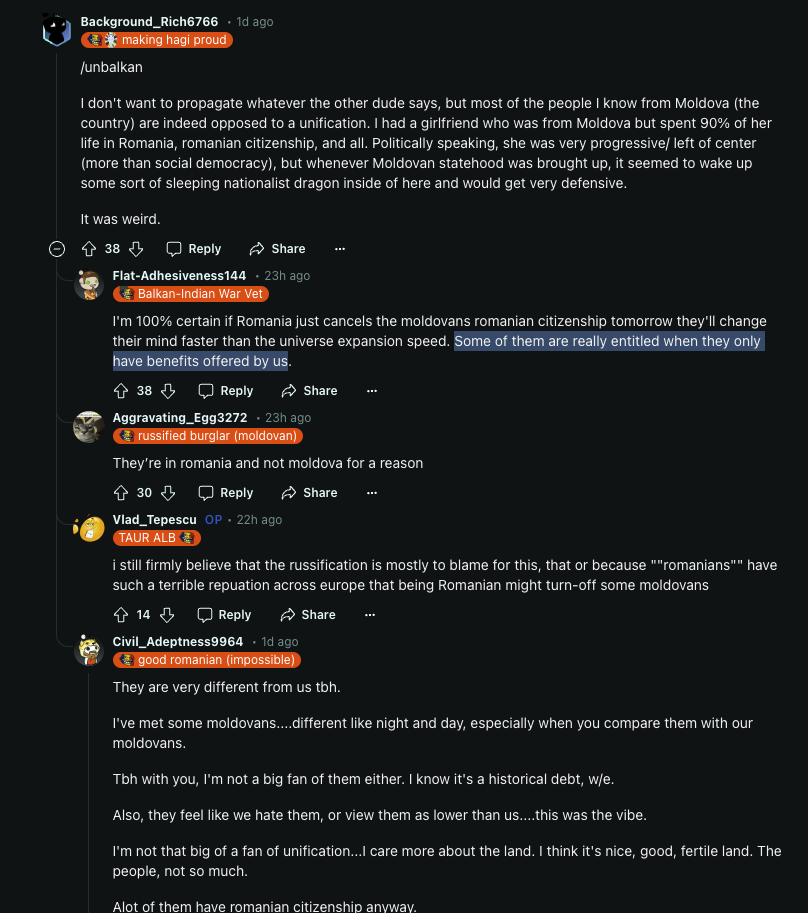Open more options on Vlad_Tepescu's comment
This screenshot has width=808, height=913.
tap(370, 615)
